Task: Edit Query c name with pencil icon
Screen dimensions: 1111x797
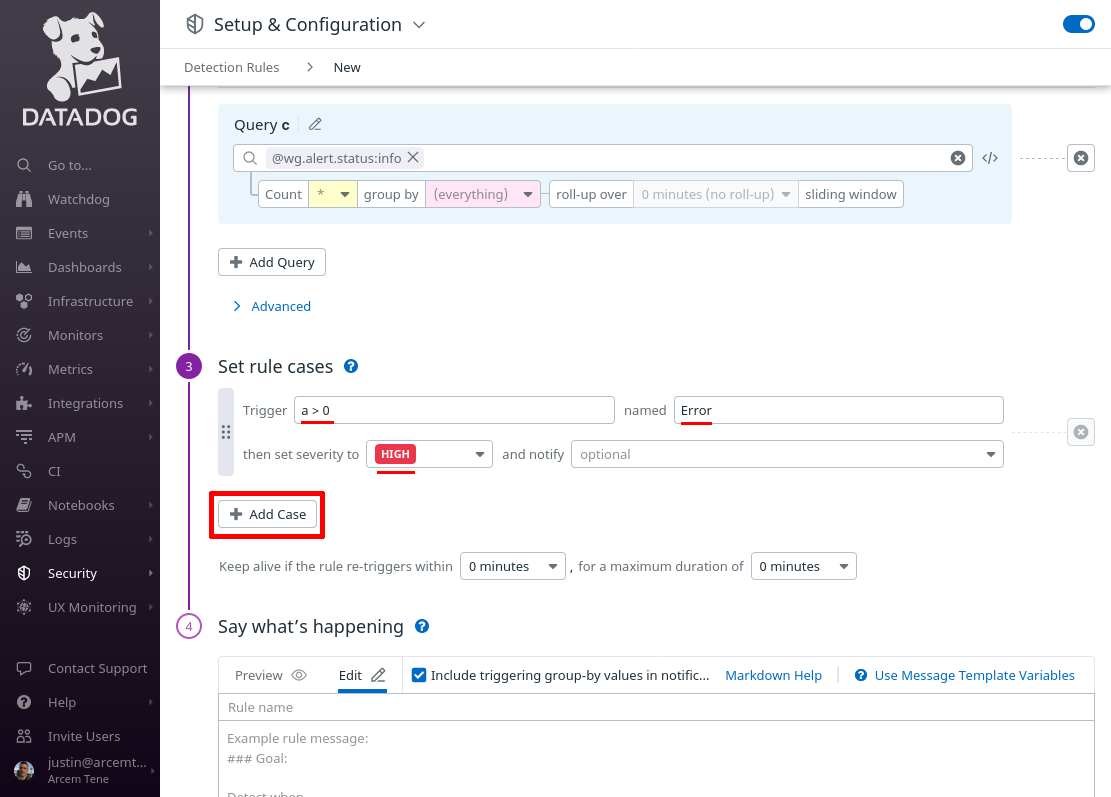Action: [x=315, y=125]
